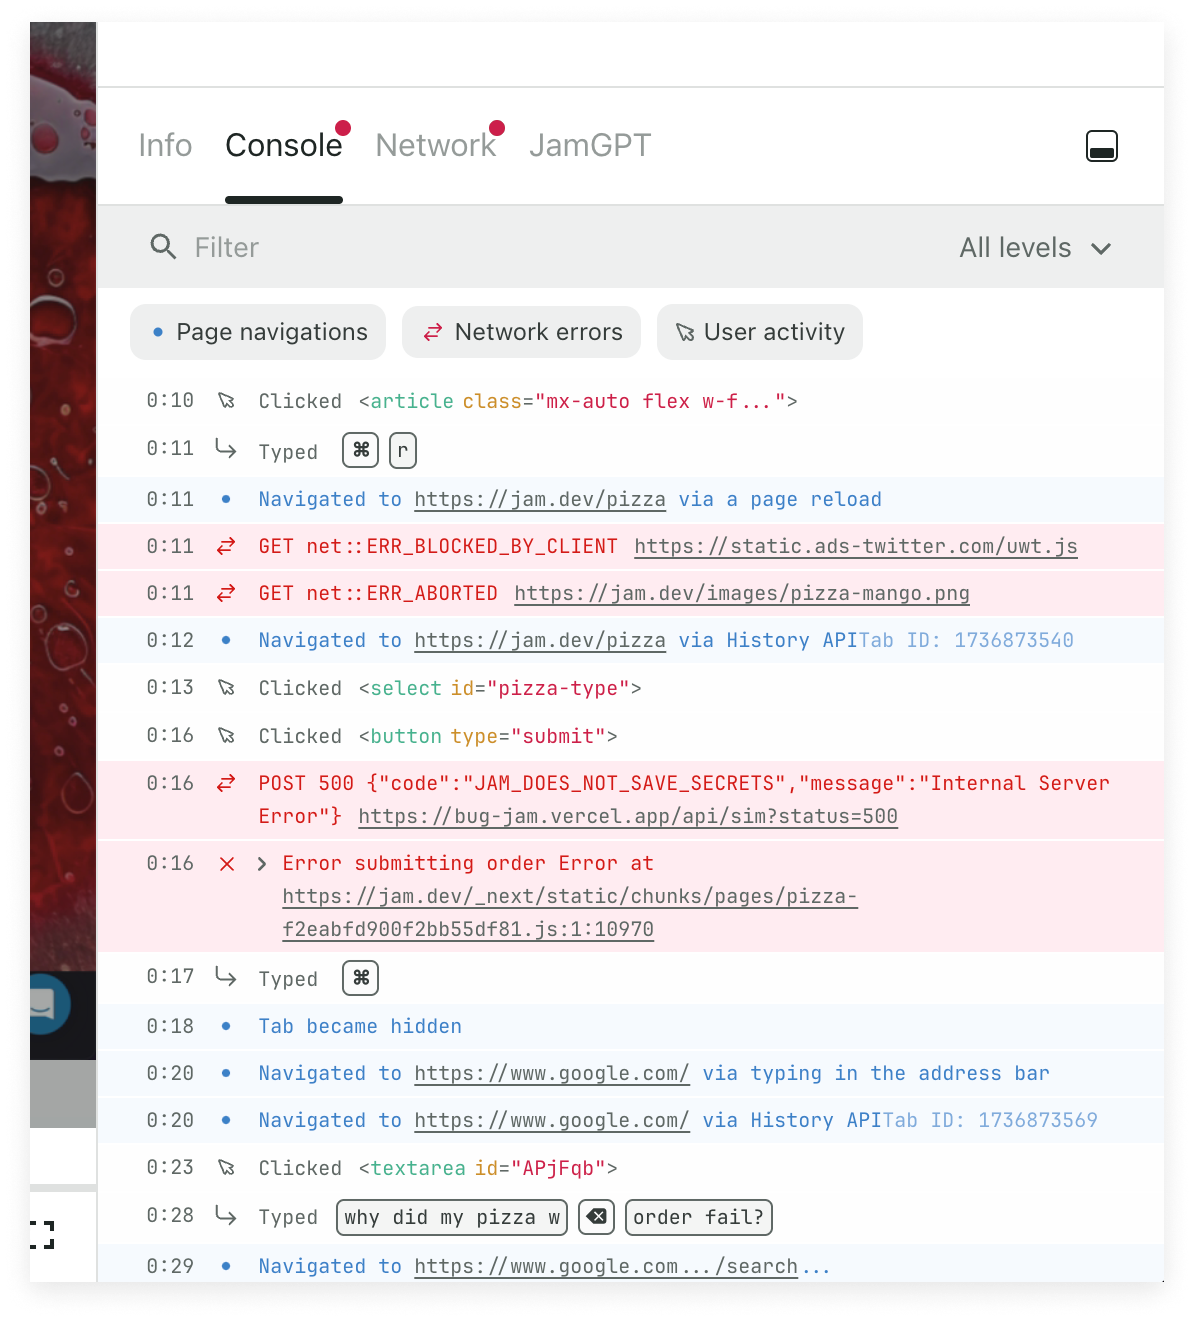Open the static.ads-twitter.com uwt.js link
1194x1320 pixels.
(x=855, y=546)
